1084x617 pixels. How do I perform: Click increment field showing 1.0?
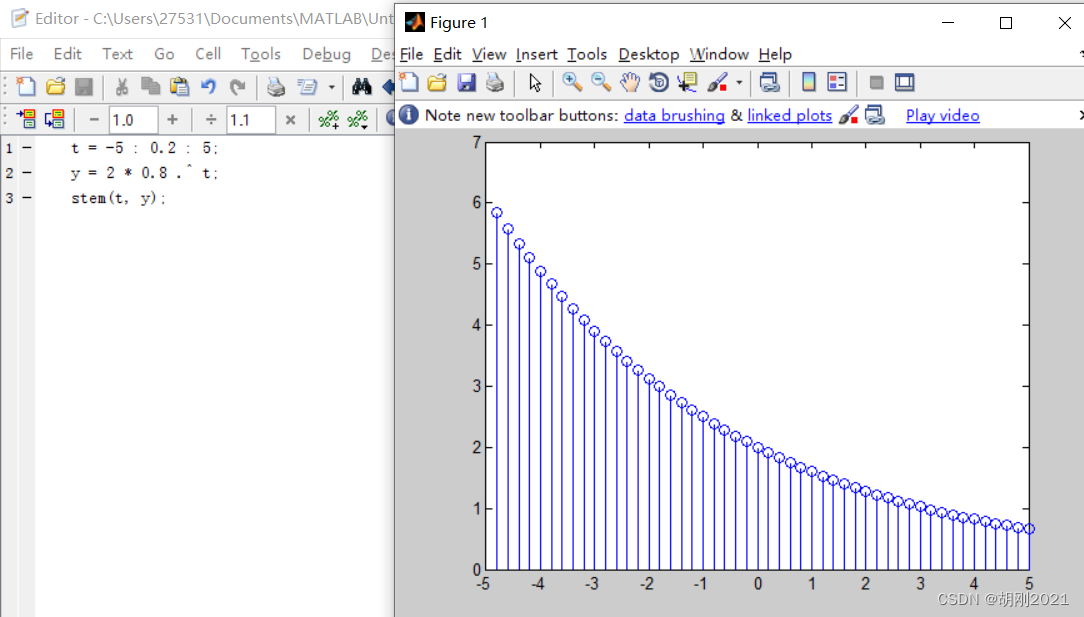coord(133,120)
